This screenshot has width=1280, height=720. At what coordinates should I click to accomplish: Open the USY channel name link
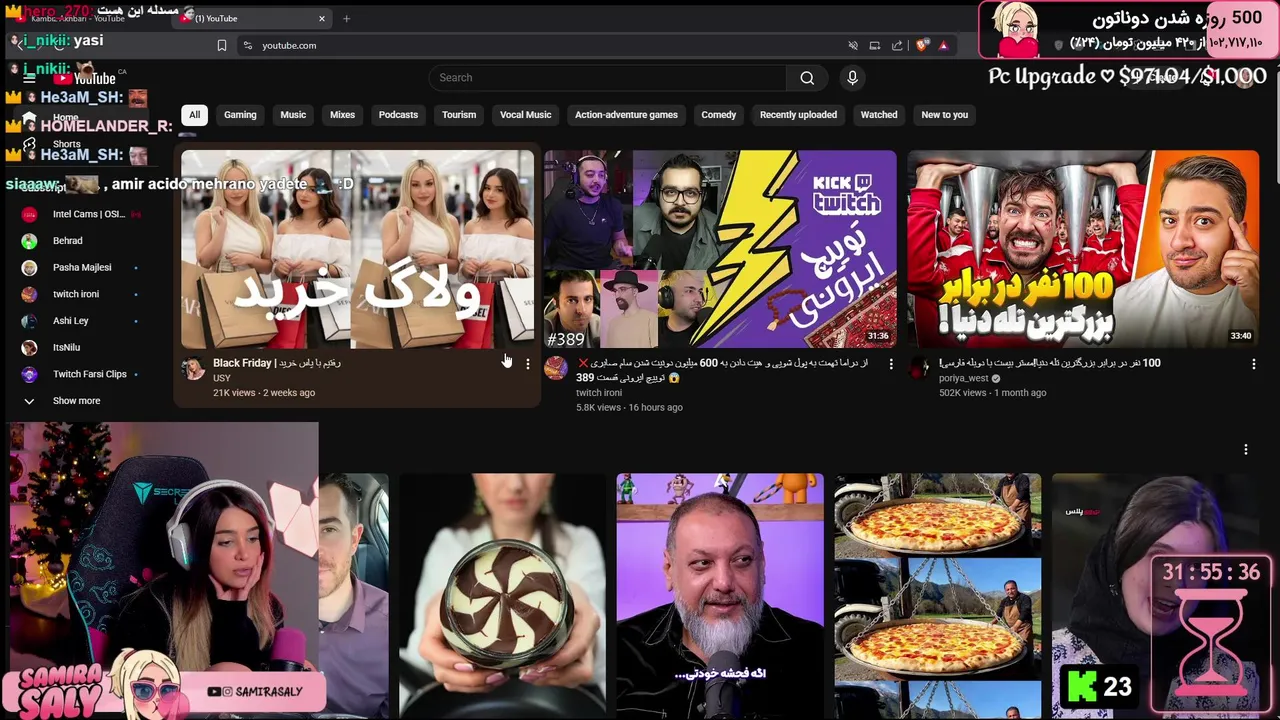pos(222,378)
